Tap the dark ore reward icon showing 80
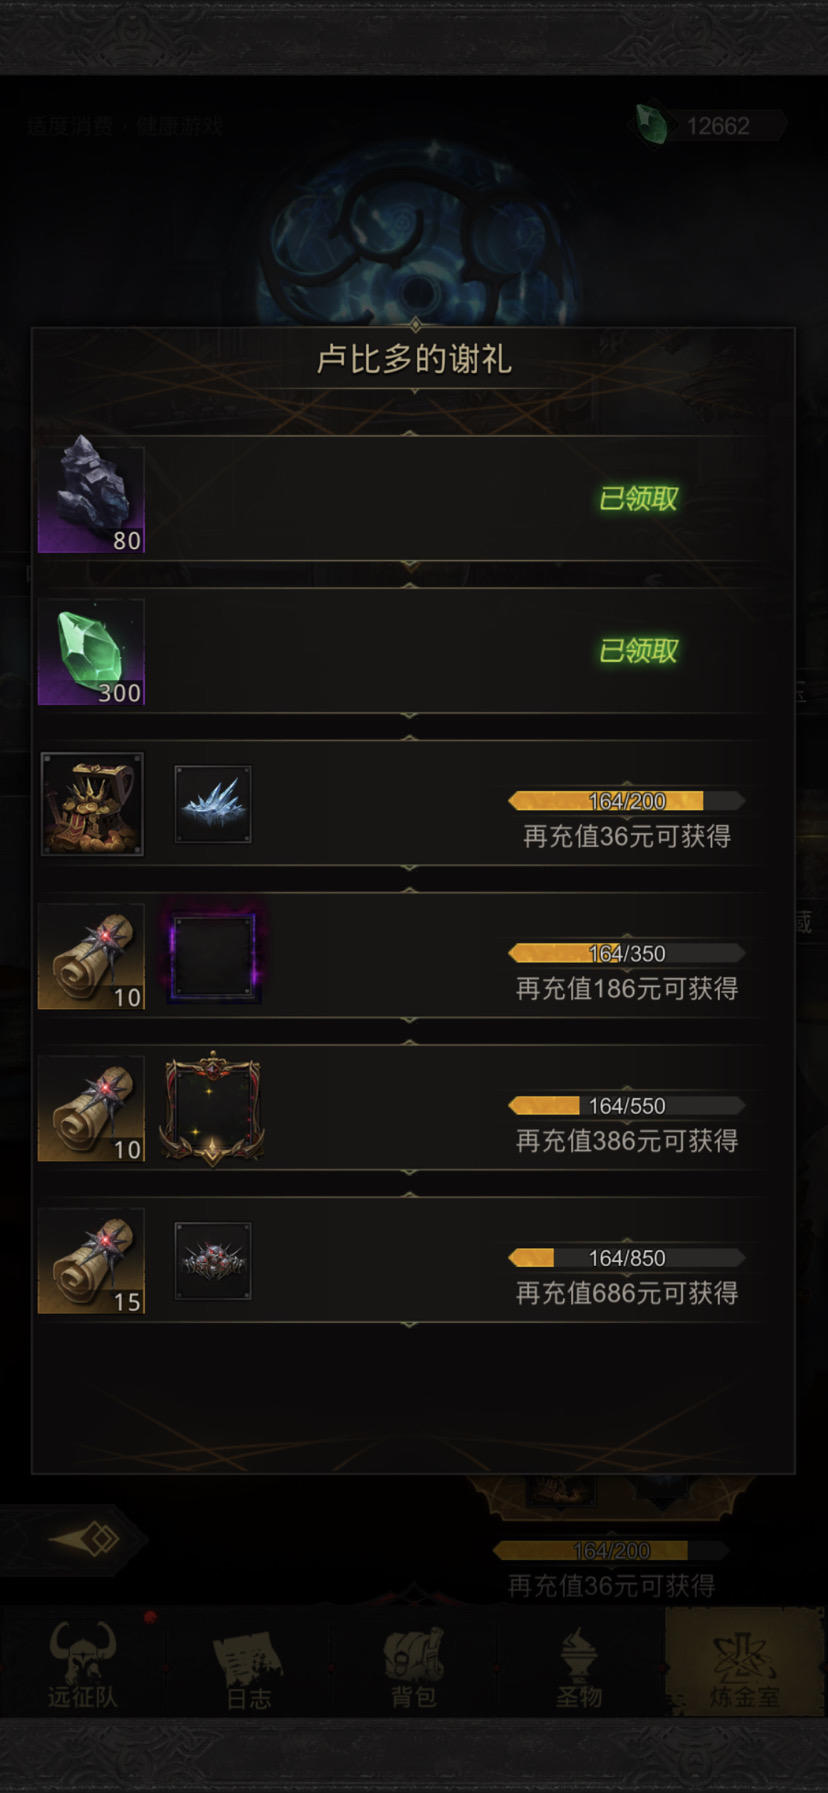The image size is (828, 1793). coord(91,499)
